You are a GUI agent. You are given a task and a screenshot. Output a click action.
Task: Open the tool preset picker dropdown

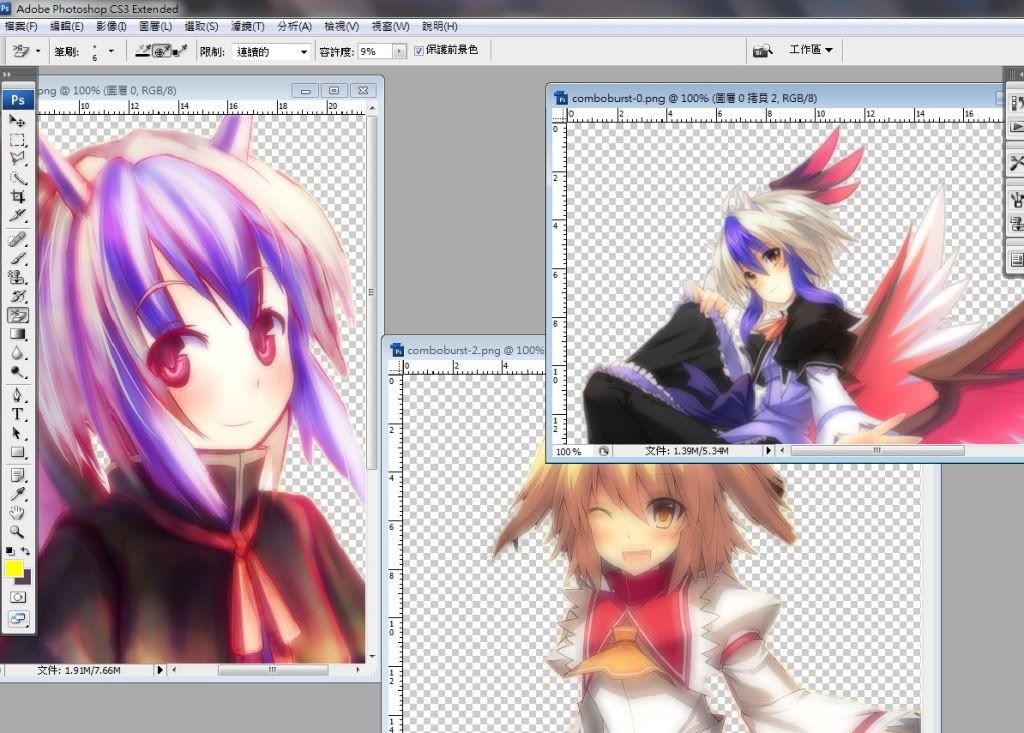coord(38,50)
